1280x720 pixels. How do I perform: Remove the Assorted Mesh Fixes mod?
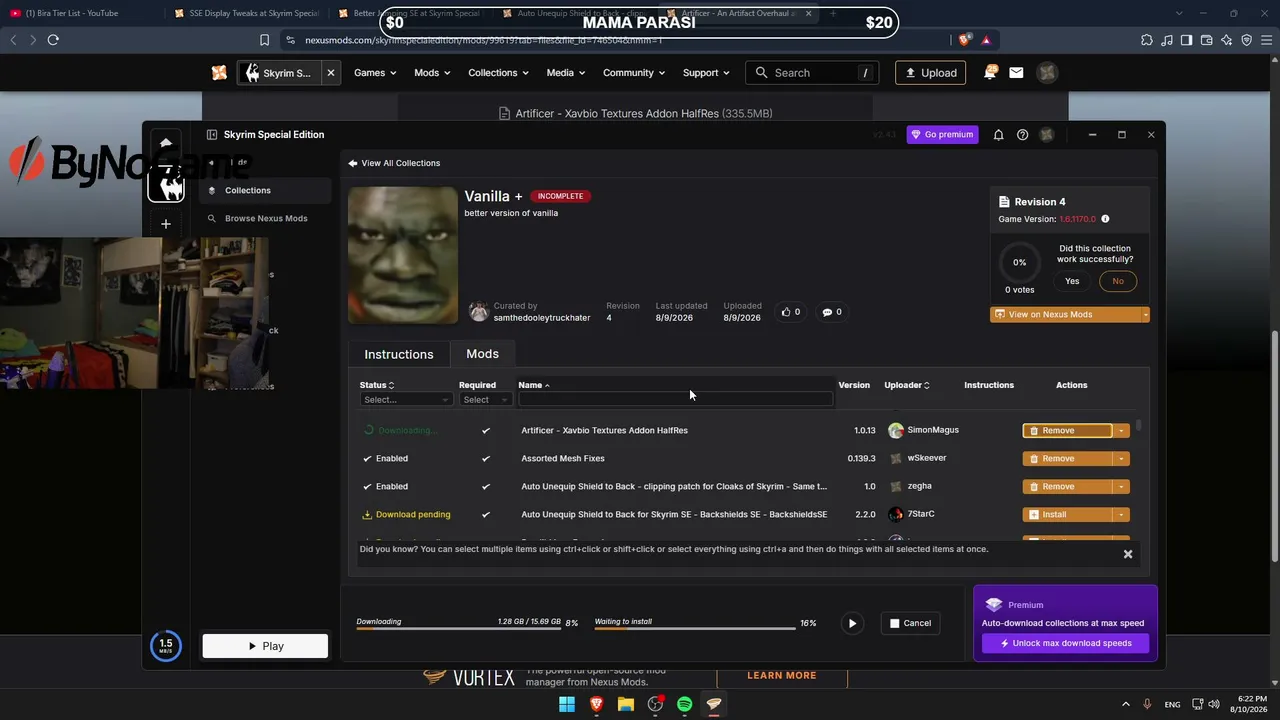pos(1068,459)
